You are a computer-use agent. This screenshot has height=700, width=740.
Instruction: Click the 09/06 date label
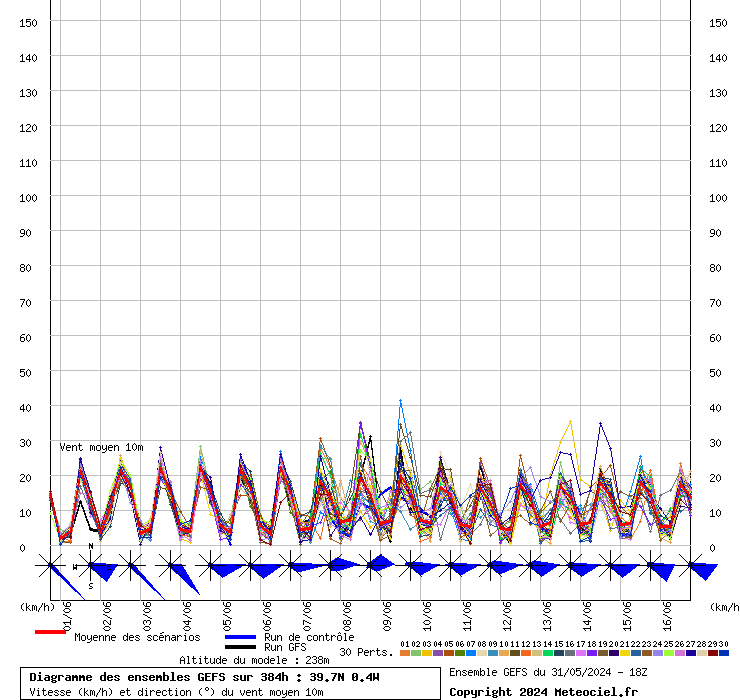[387, 613]
